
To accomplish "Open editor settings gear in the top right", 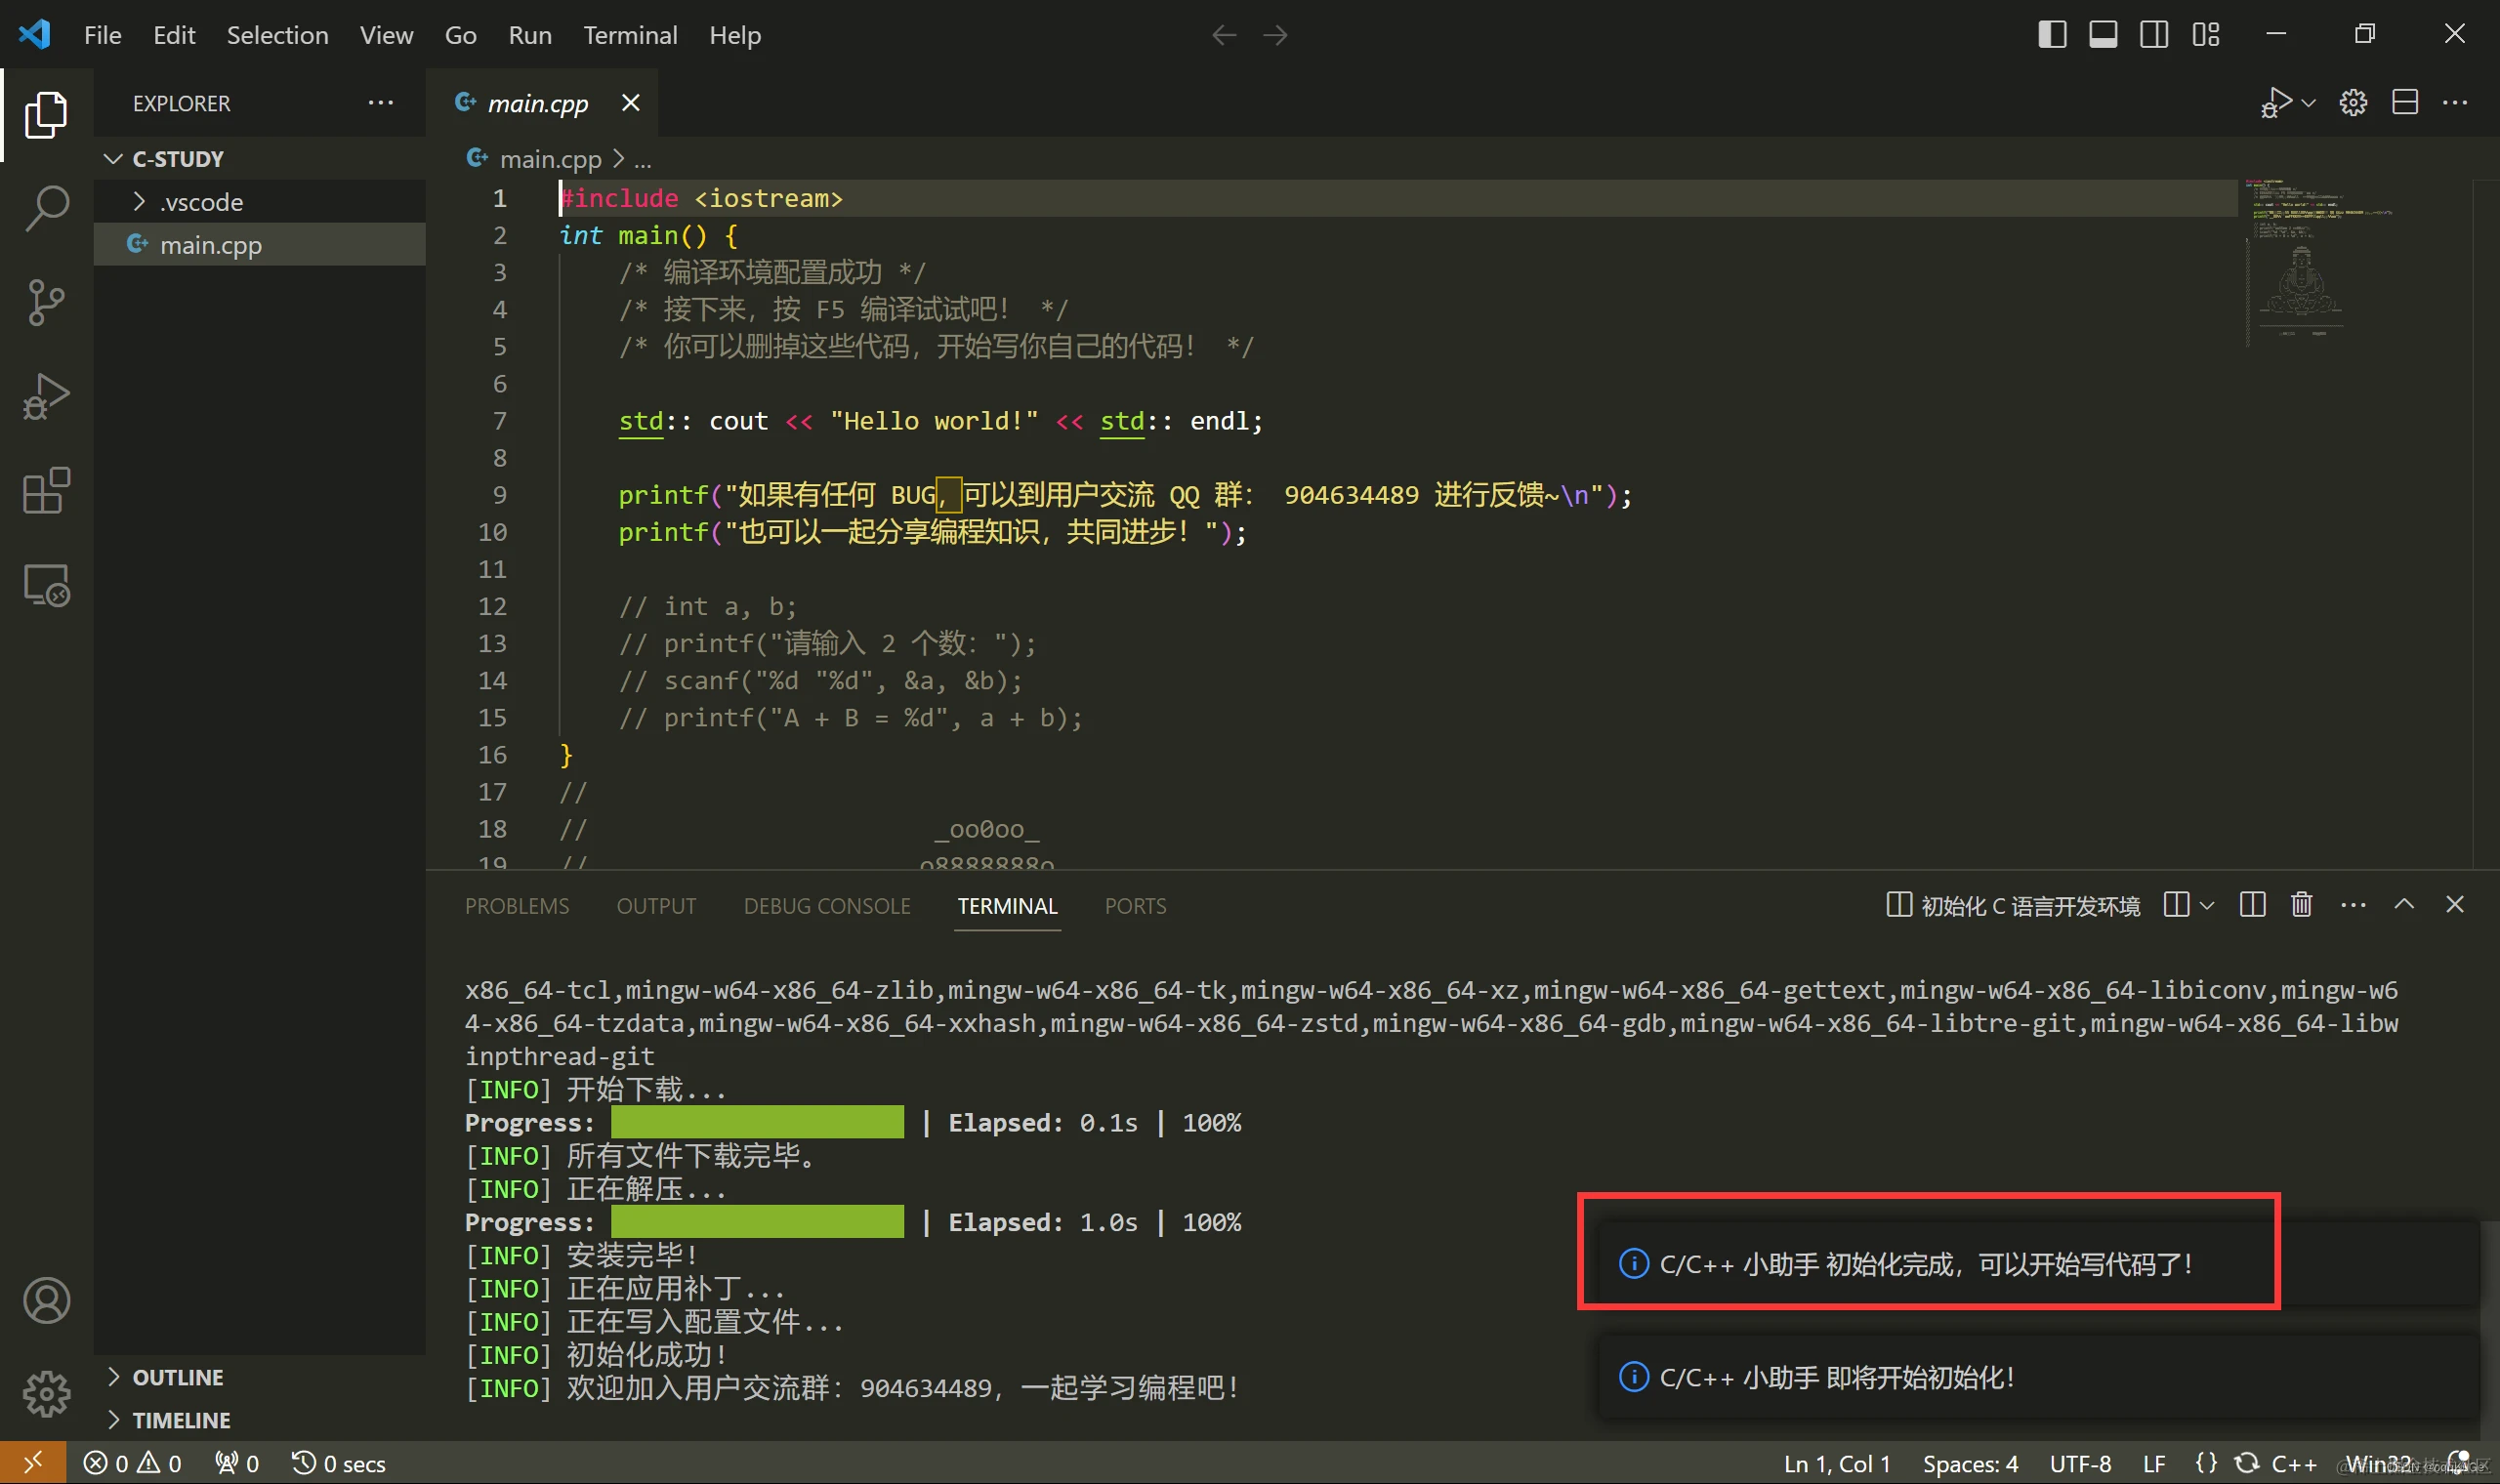I will point(2352,102).
